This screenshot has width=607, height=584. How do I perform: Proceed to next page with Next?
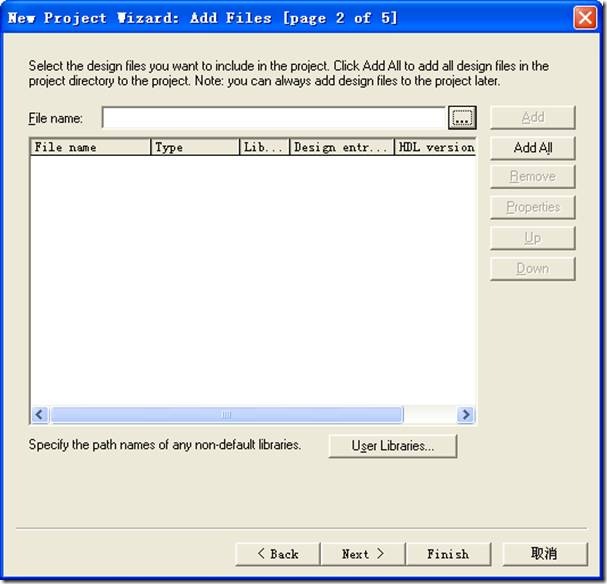point(362,554)
